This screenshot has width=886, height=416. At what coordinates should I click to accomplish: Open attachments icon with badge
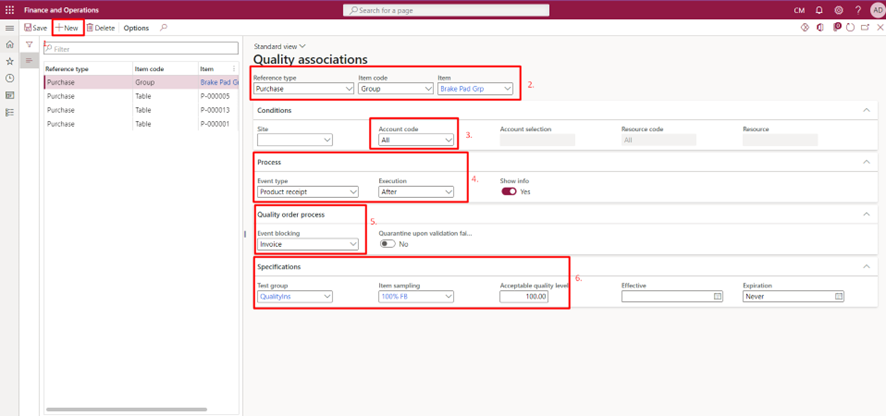tap(837, 27)
